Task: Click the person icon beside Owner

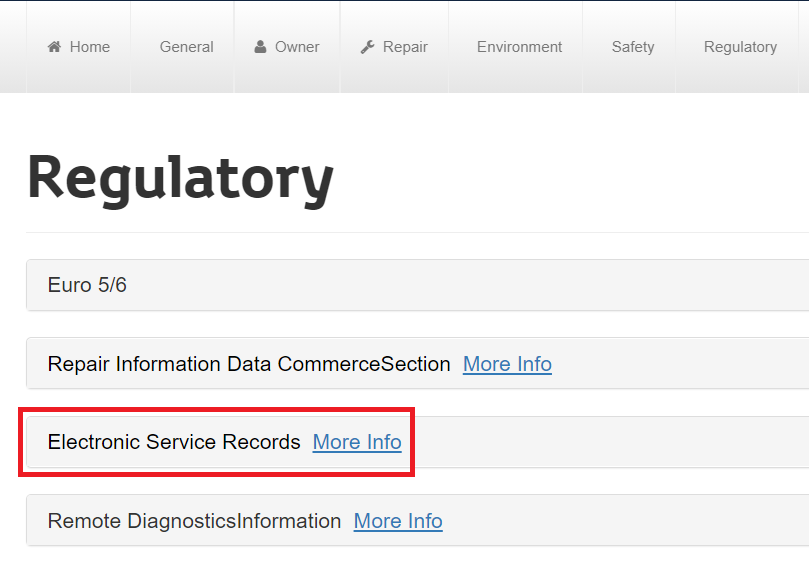Action: tap(261, 47)
